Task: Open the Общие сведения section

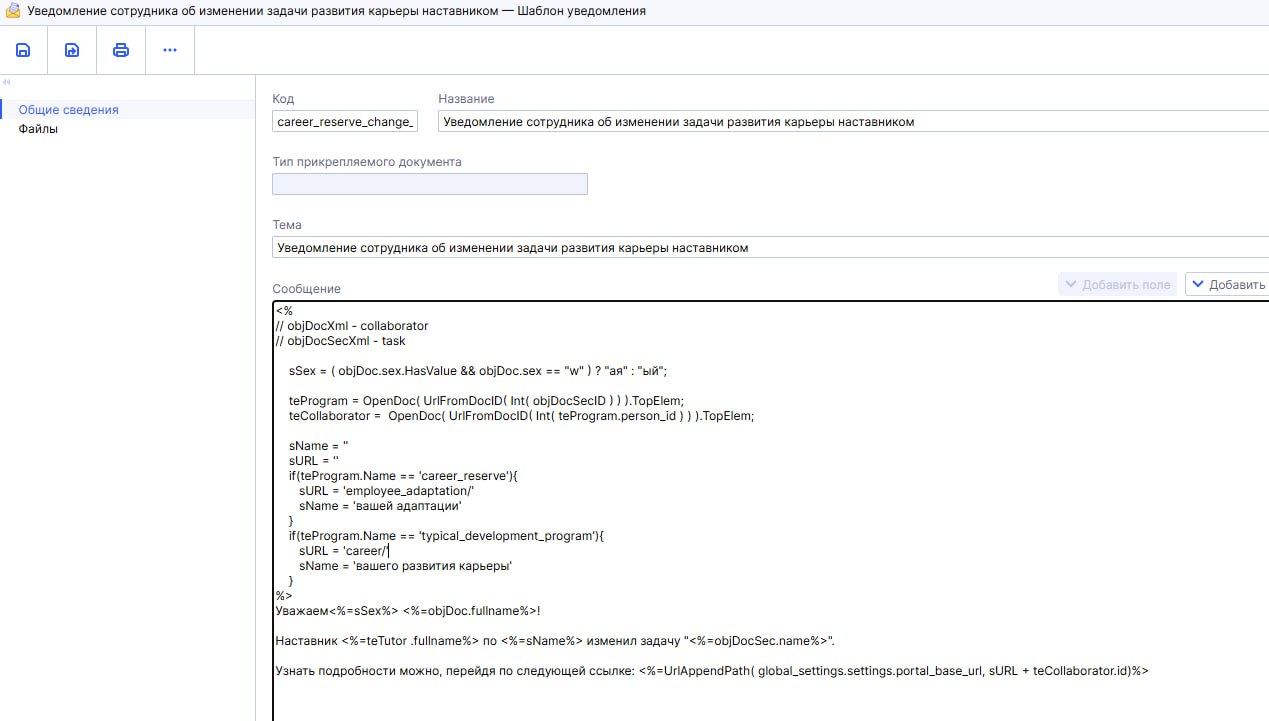Action: 68,110
